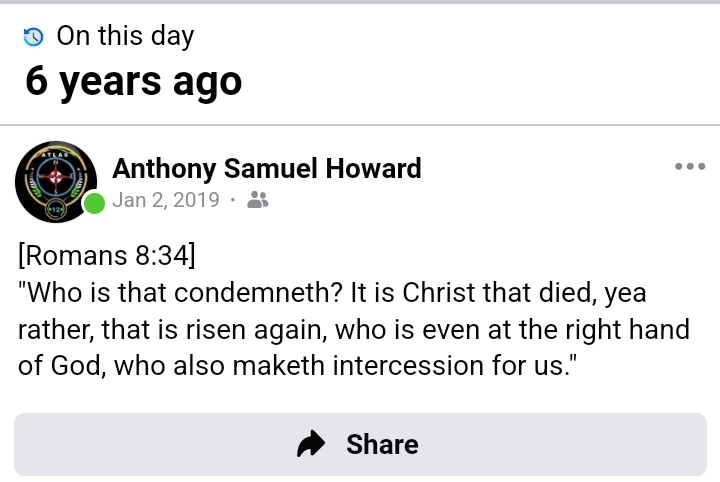Click the On this day clock icon
This screenshot has height=482, width=720.
coord(34,38)
